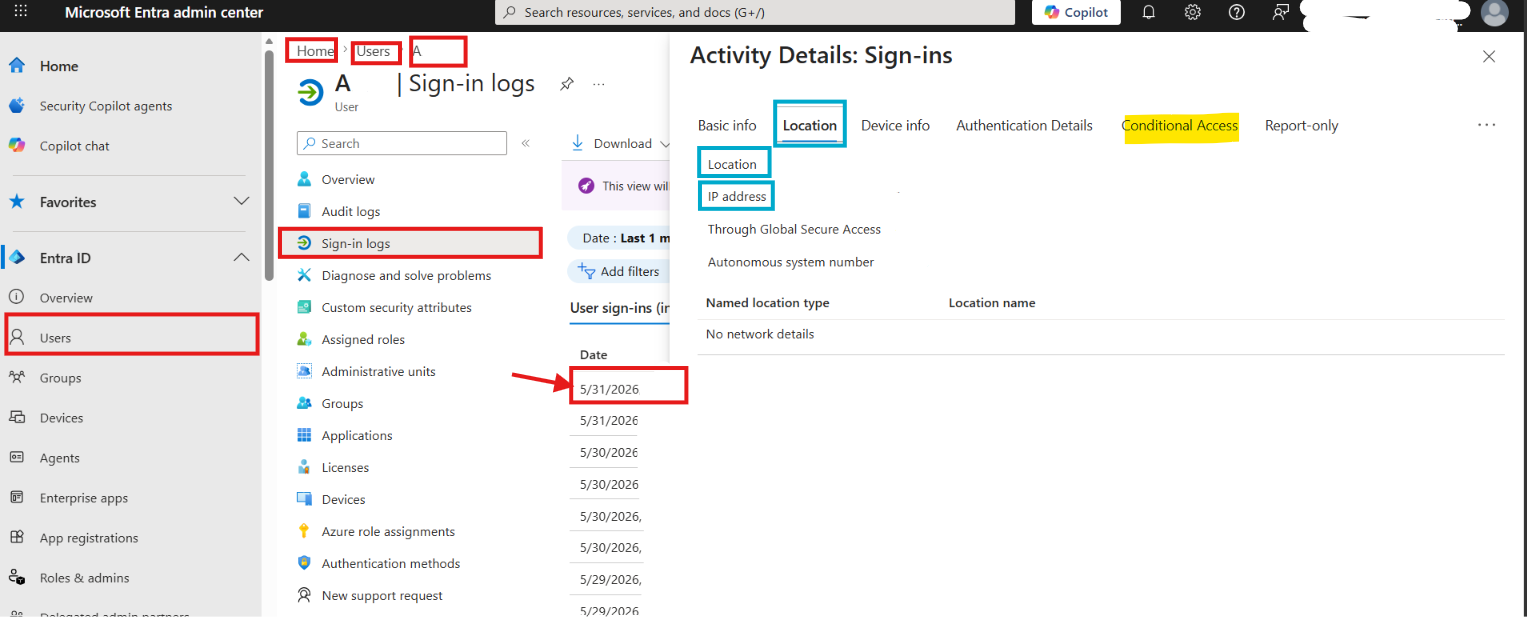
Task: Open Devices in Entra ID navigation
Action: pyautogui.click(x=61, y=418)
